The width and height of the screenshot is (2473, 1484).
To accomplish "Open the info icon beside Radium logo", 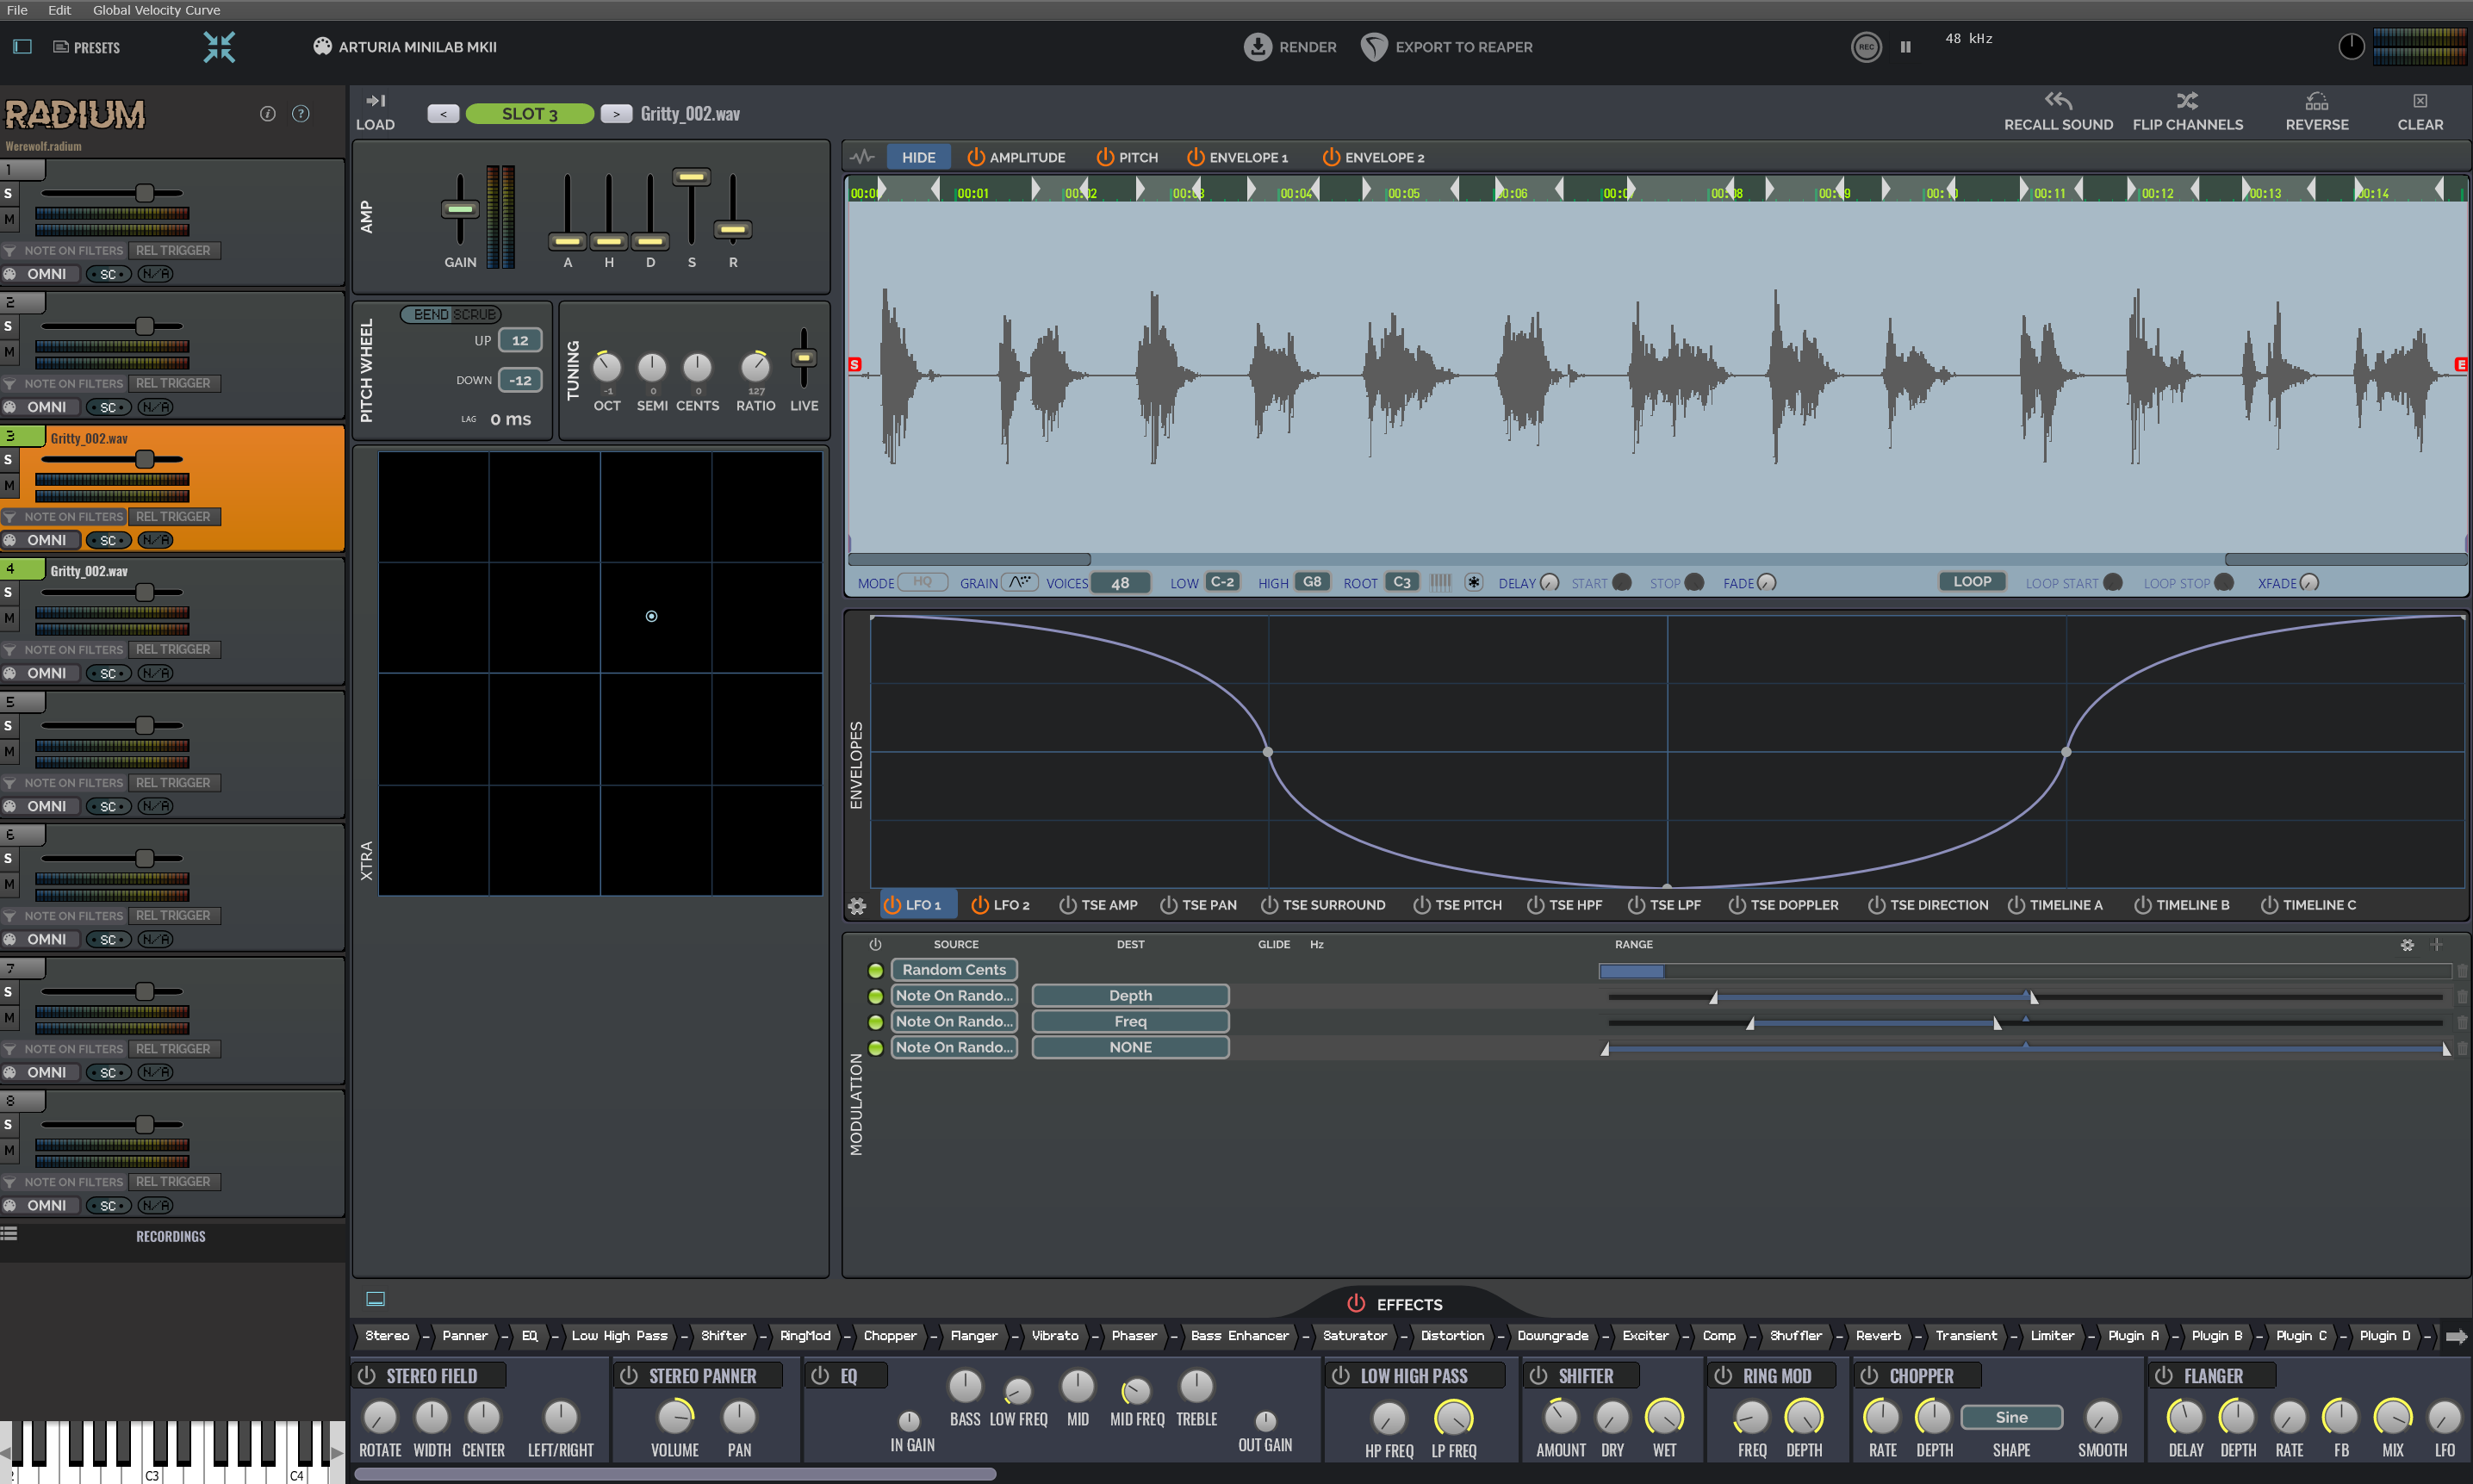I will click(x=267, y=114).
